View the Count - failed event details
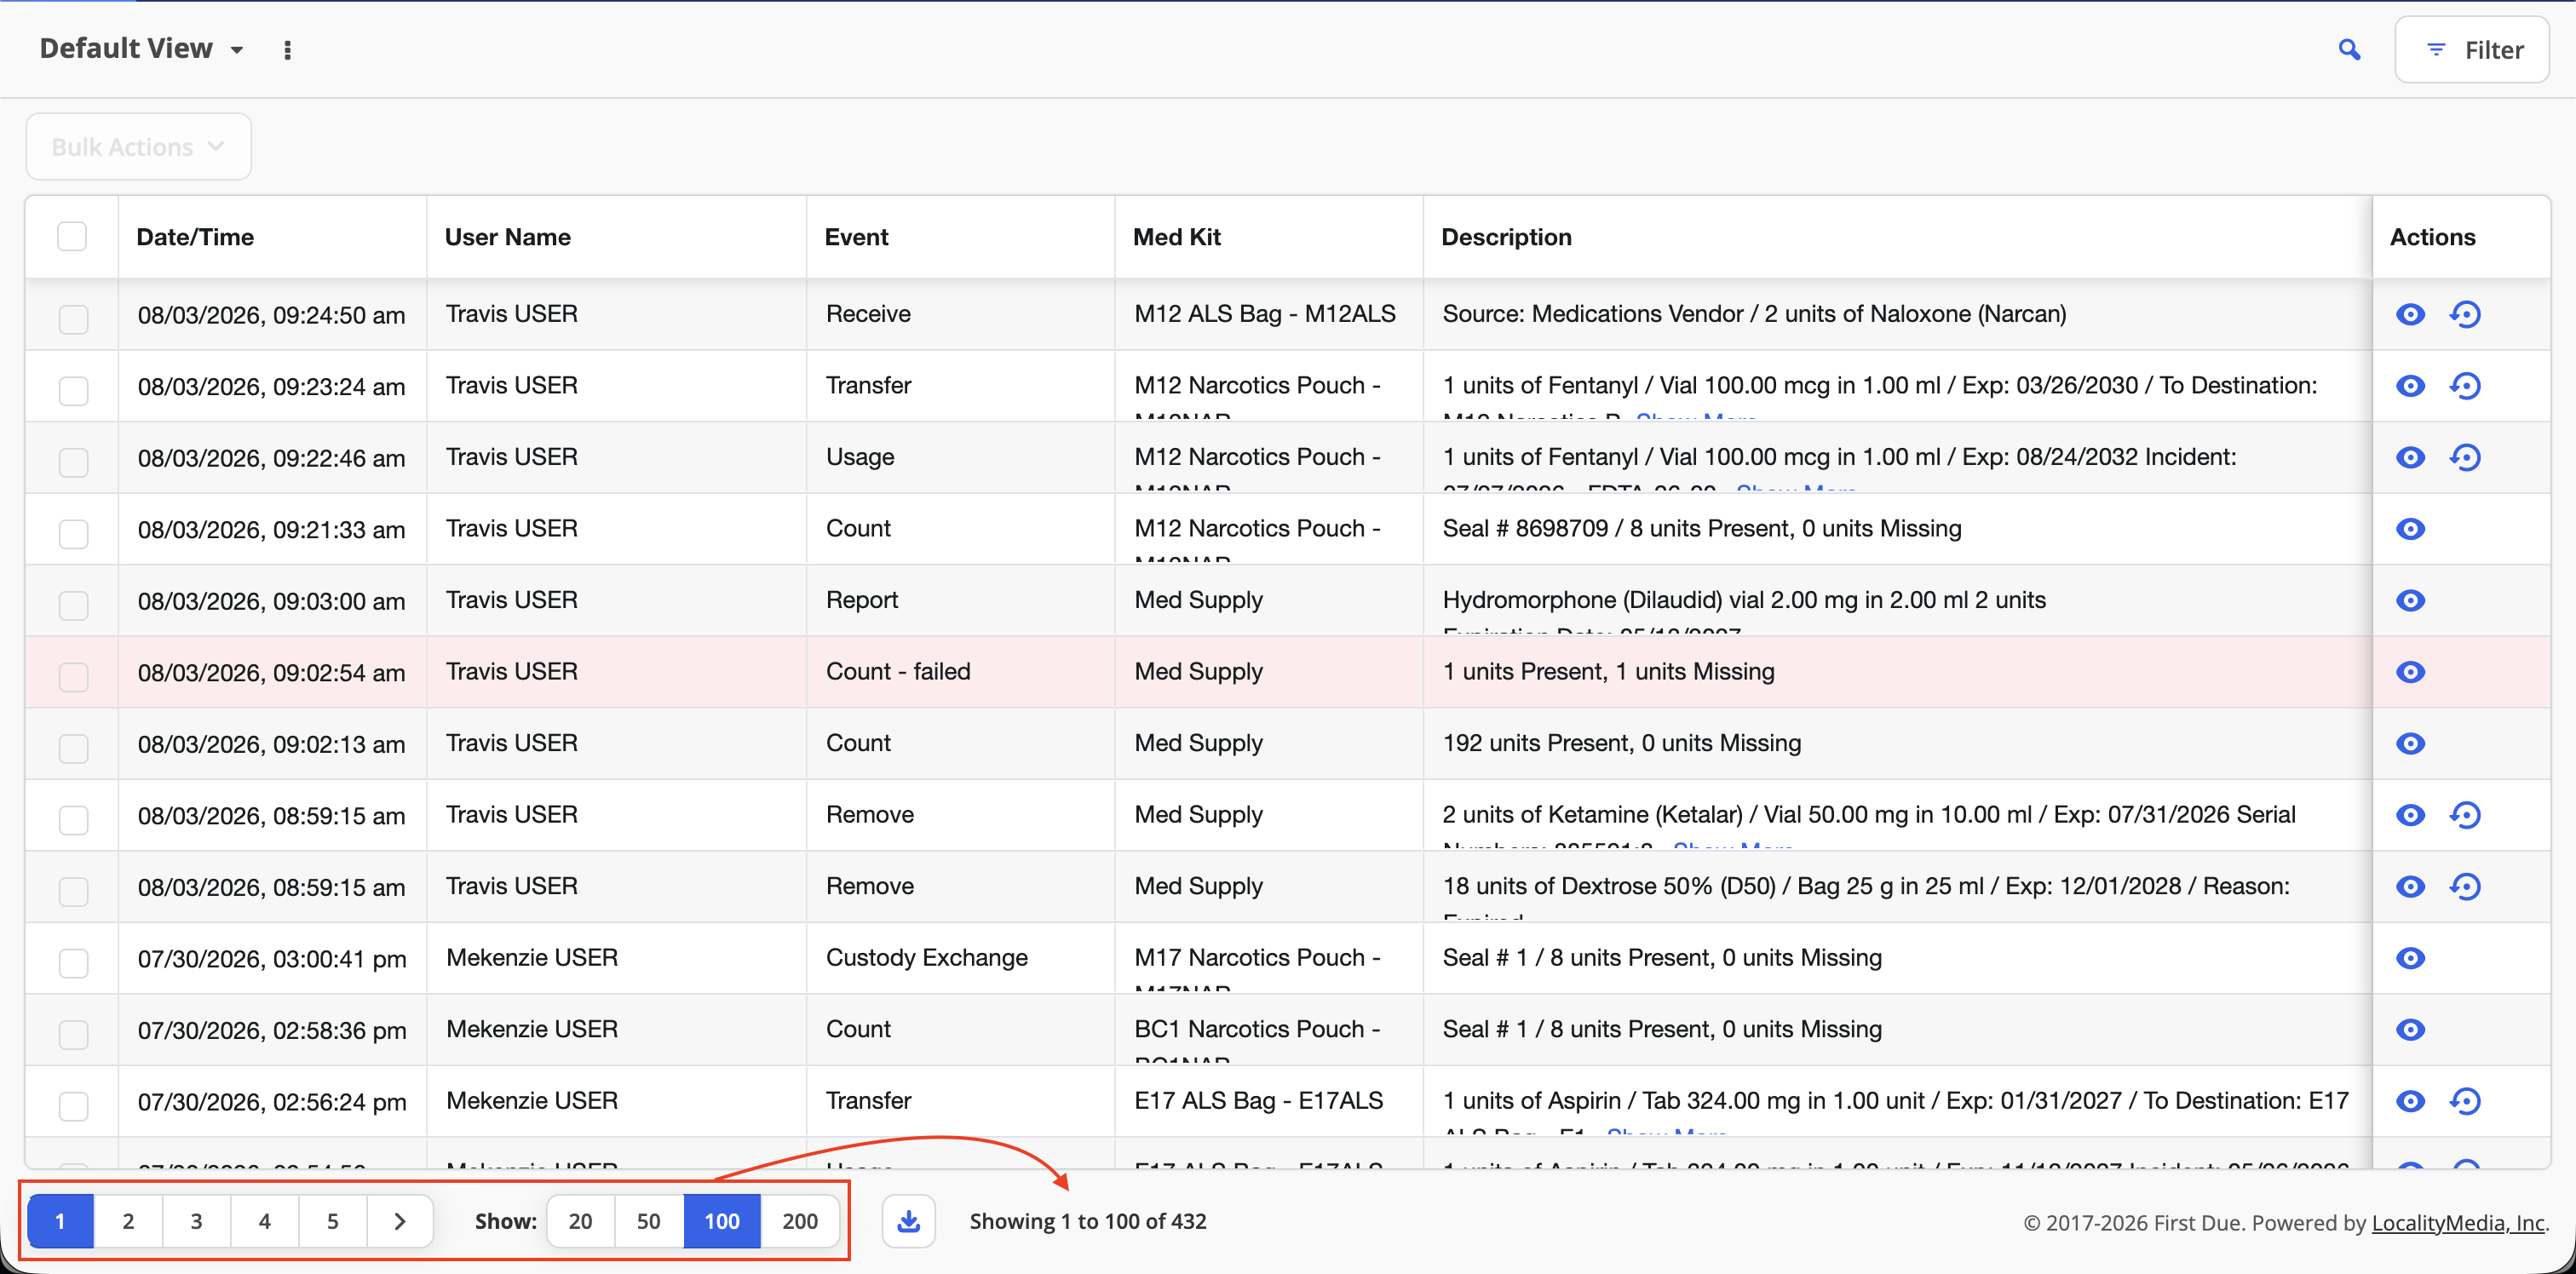This screenshot has width=2576, height=1274. click(x=2410, y=672)
